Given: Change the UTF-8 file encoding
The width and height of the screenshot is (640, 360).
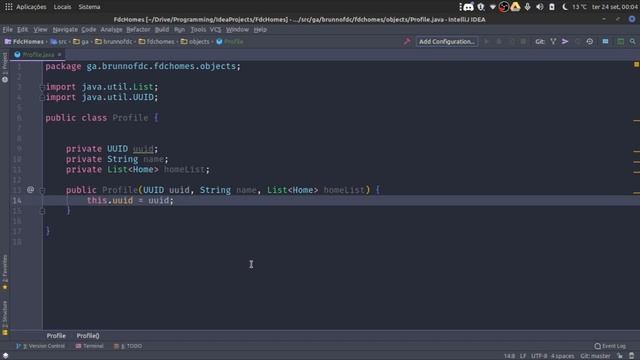Looking at the screenshot, I should pos(539,356).
